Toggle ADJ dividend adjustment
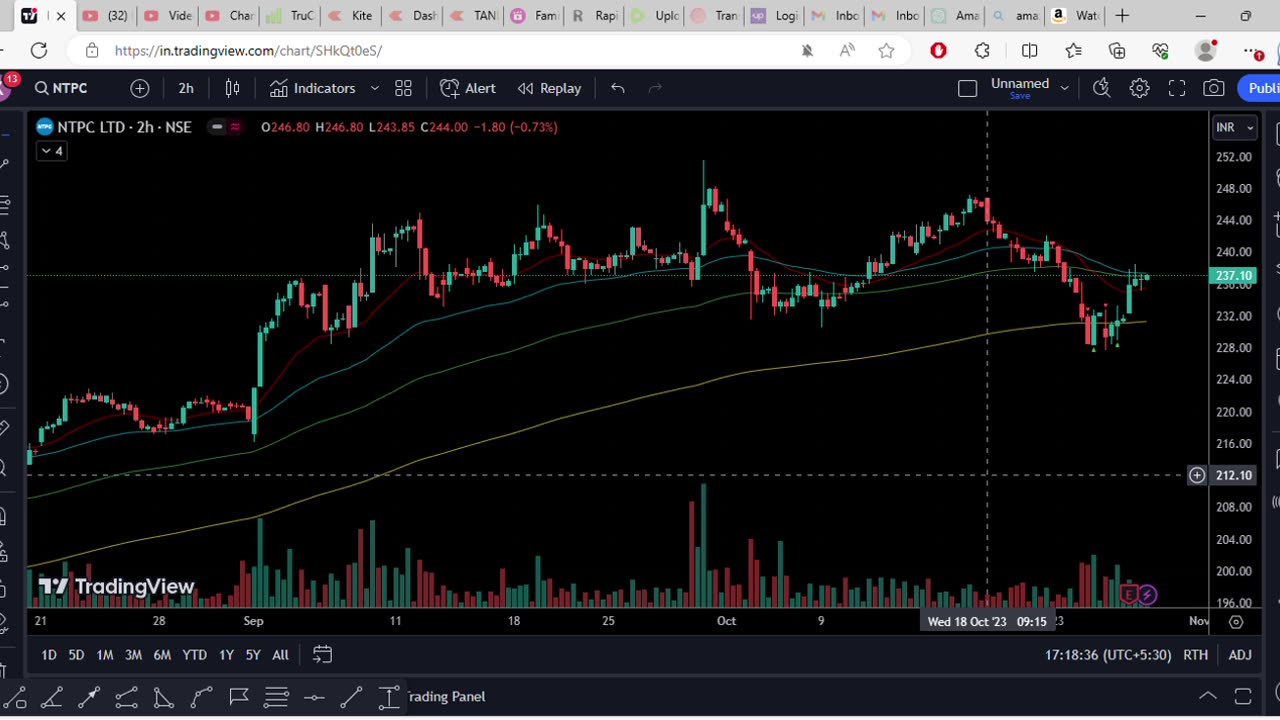 pyautogui.click(x=1240, y=655)
